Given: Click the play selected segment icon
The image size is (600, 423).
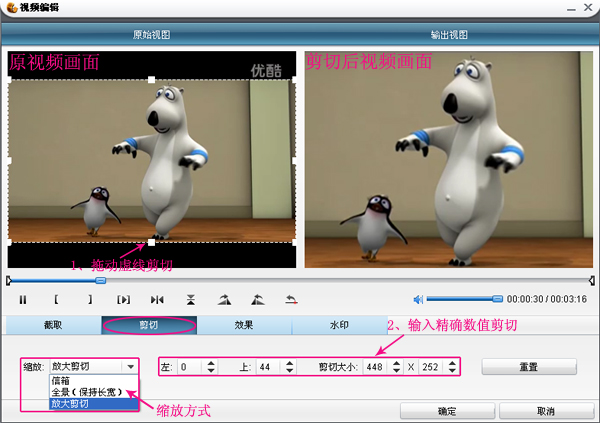Looking at the screenshot, I should [x=123, y=299].
